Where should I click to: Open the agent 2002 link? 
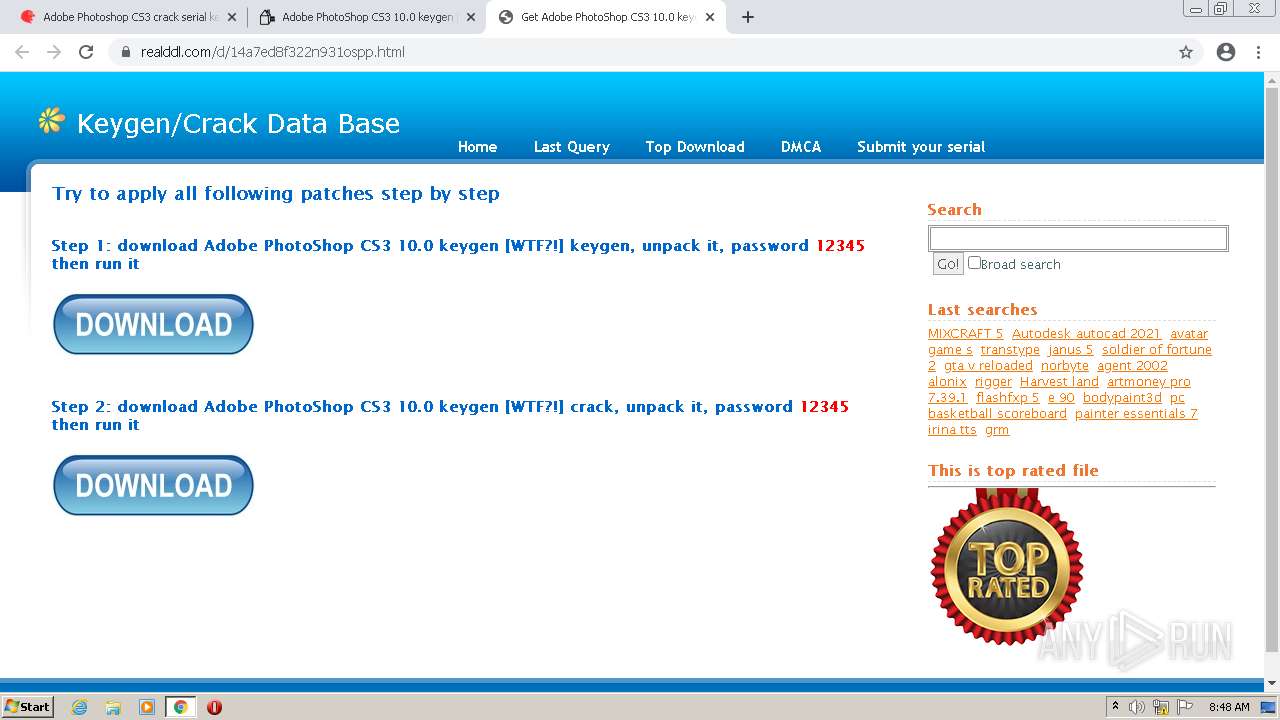pyautogui.click(x=1132, y=366)
